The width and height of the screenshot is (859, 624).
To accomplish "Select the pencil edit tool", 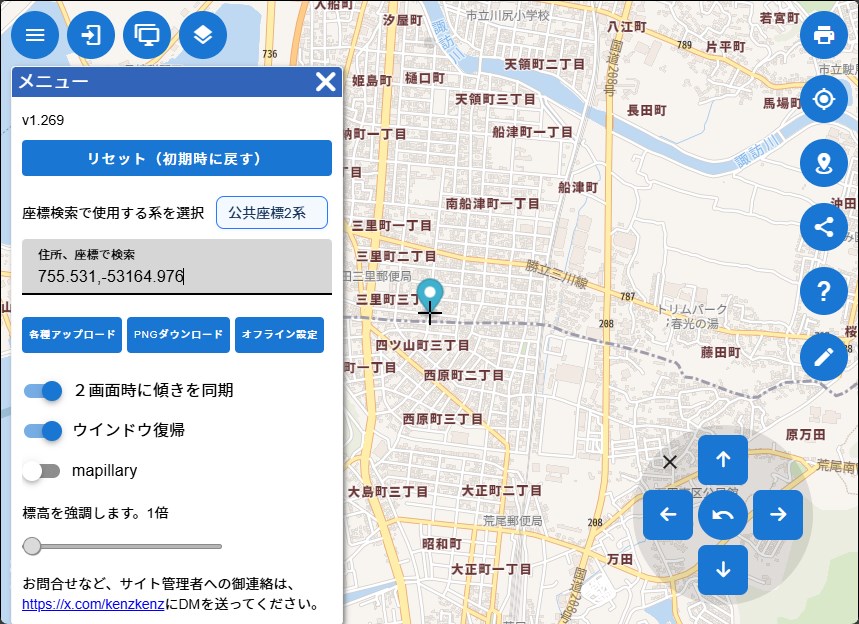I will pos(824,356).
